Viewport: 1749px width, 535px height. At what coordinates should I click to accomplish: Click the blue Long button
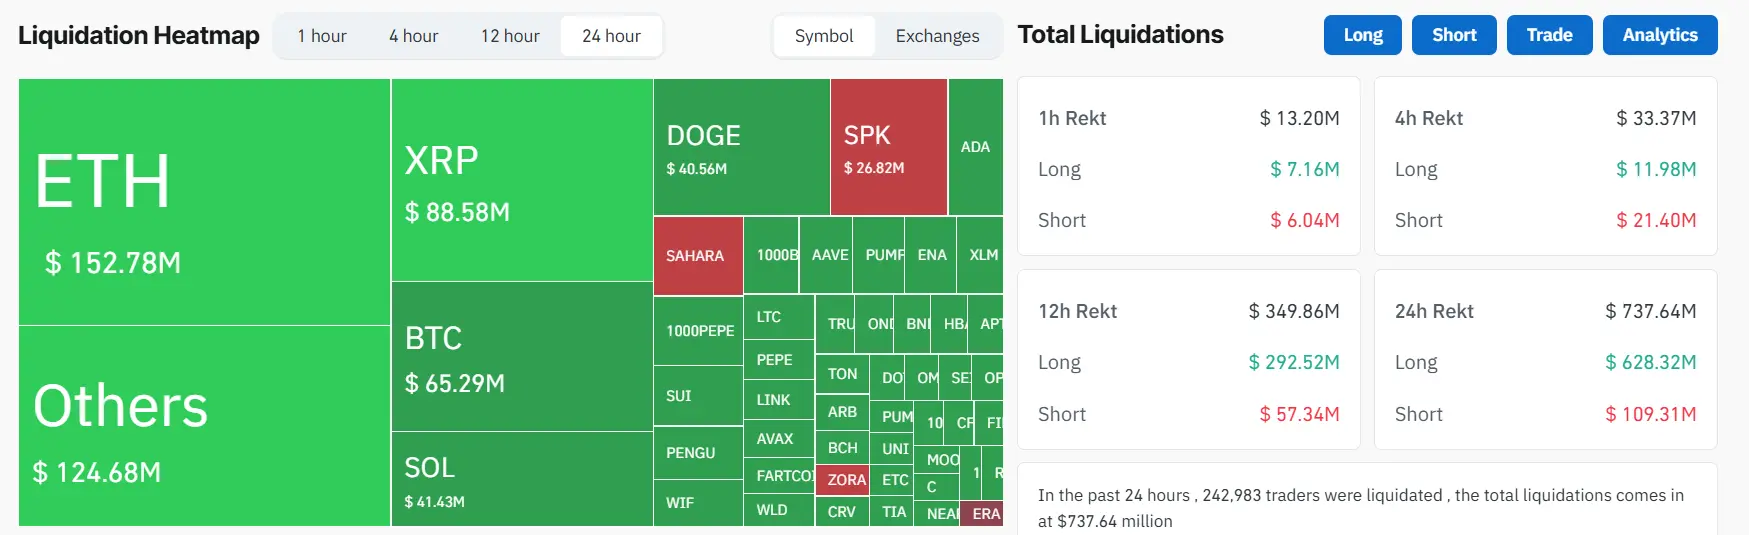1362,35
